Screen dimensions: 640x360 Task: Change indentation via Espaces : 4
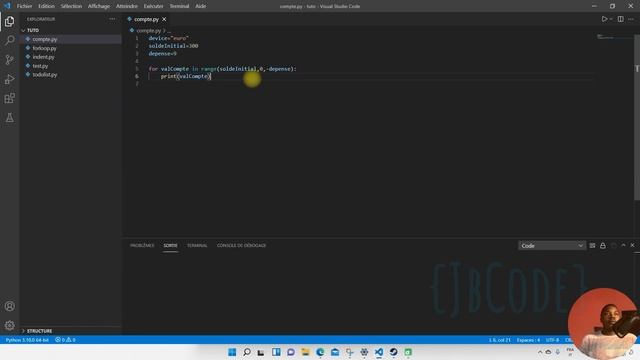point(528,340)
